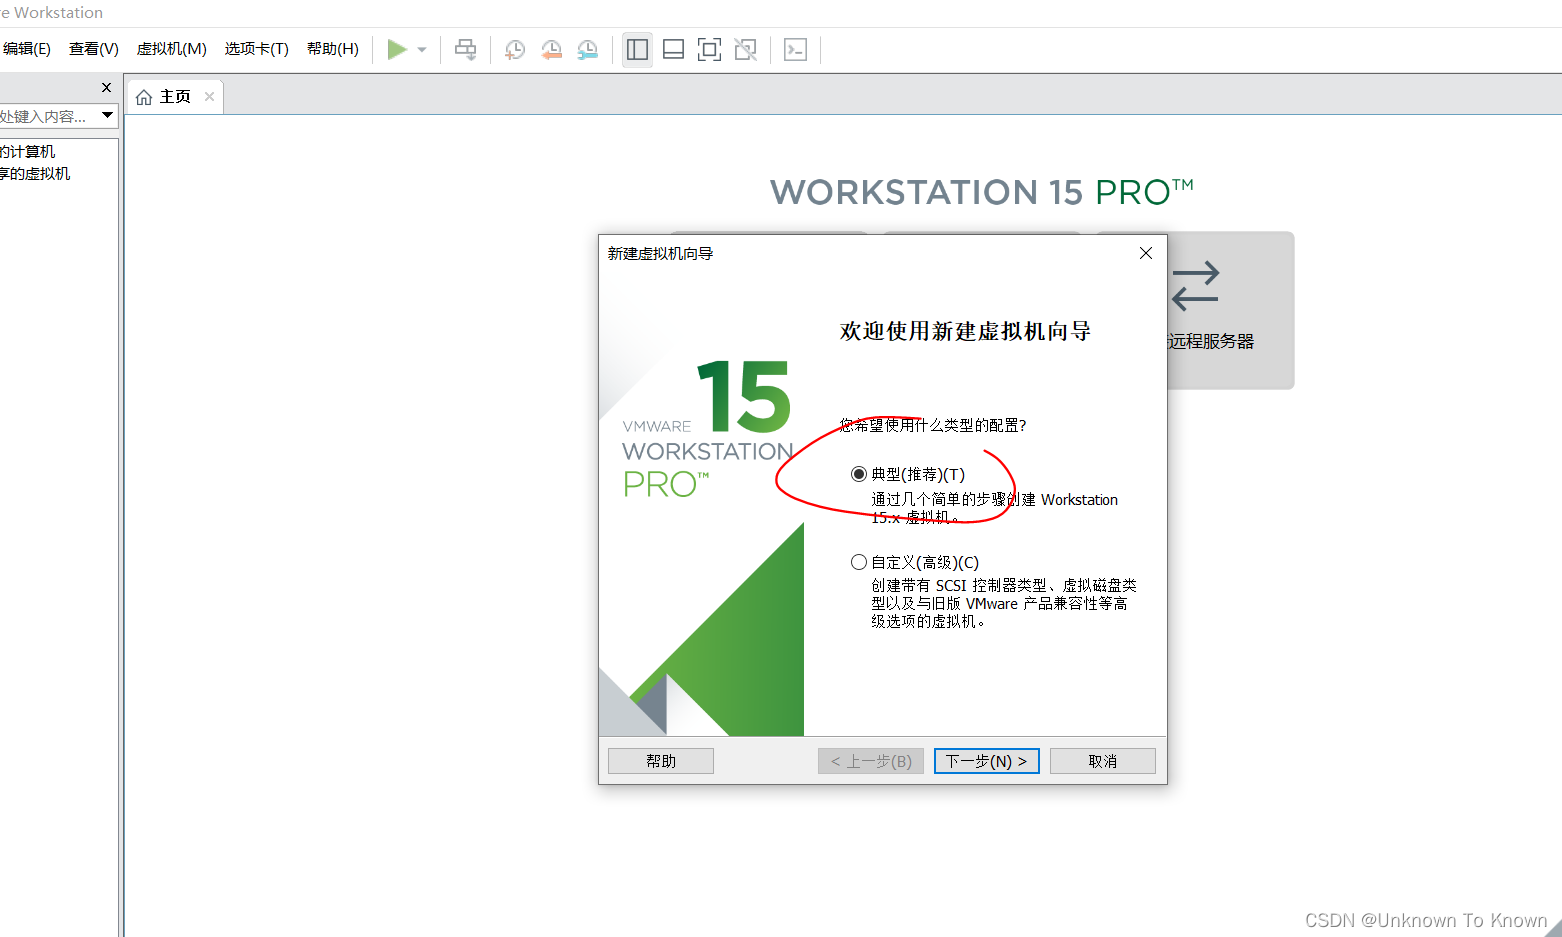The height and width of the screenshot is (937, 1562).
Task: Click the green power on play button
Action: tap(397, 49)
